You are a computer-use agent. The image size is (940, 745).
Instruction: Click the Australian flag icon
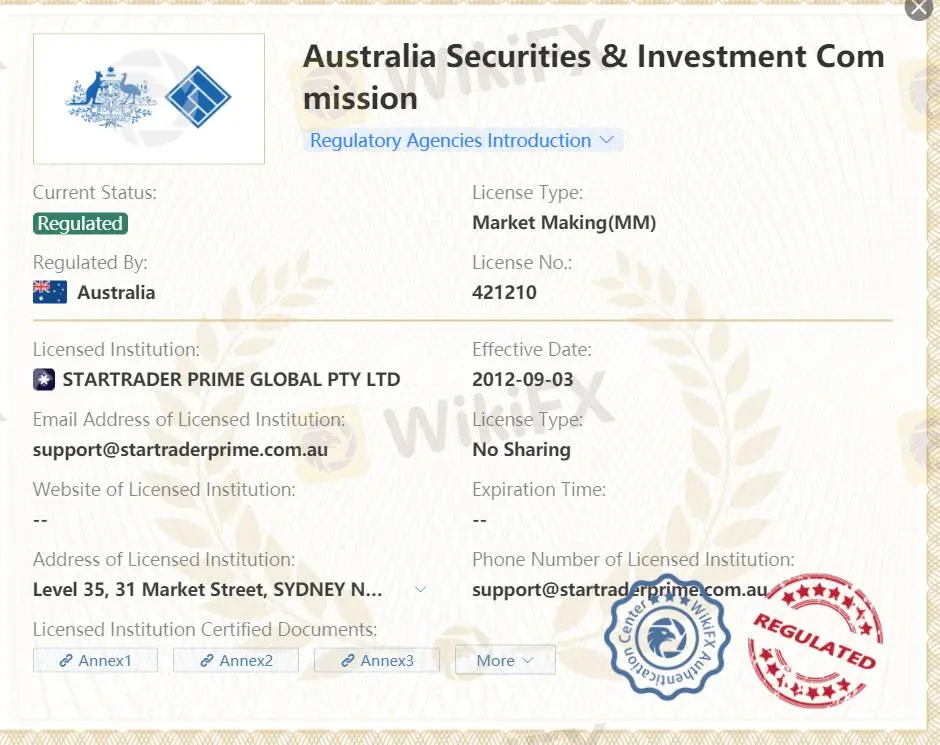click(50, 292)
